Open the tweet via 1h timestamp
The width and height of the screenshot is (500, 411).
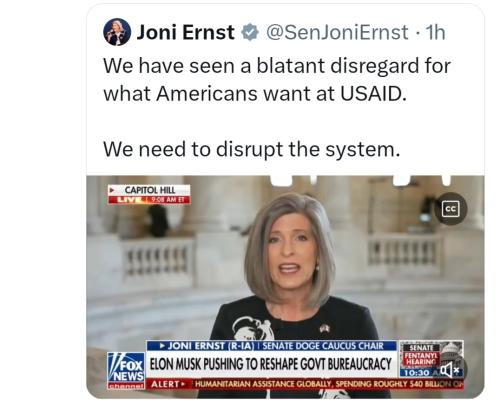(x=435, y=32)
